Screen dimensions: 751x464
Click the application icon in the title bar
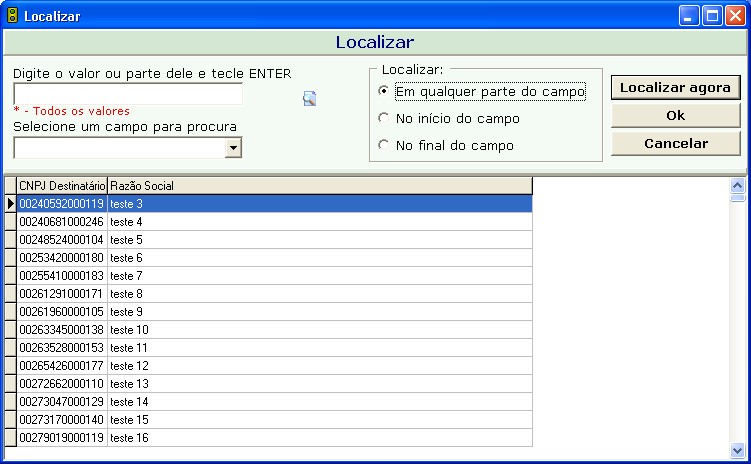click(x=12, y=16)
